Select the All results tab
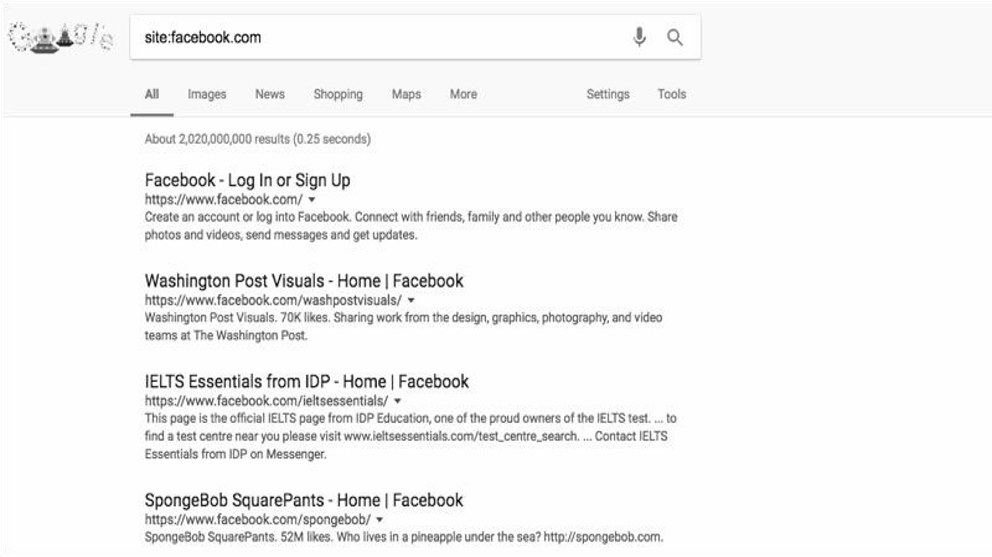Viewport: 992px width, 557px height. tap(152, 94)
